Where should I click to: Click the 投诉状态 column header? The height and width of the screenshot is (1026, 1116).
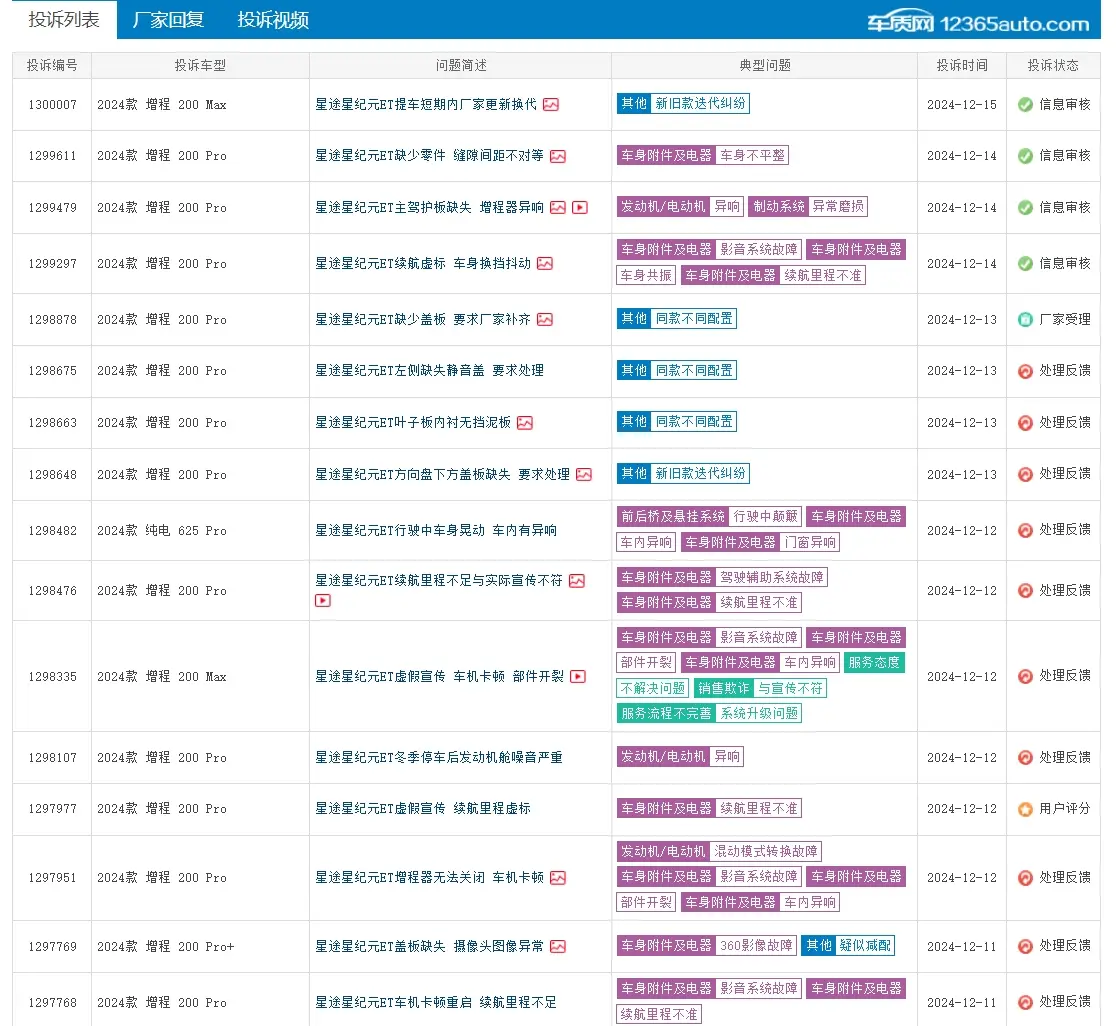[x=1053, y=65]
